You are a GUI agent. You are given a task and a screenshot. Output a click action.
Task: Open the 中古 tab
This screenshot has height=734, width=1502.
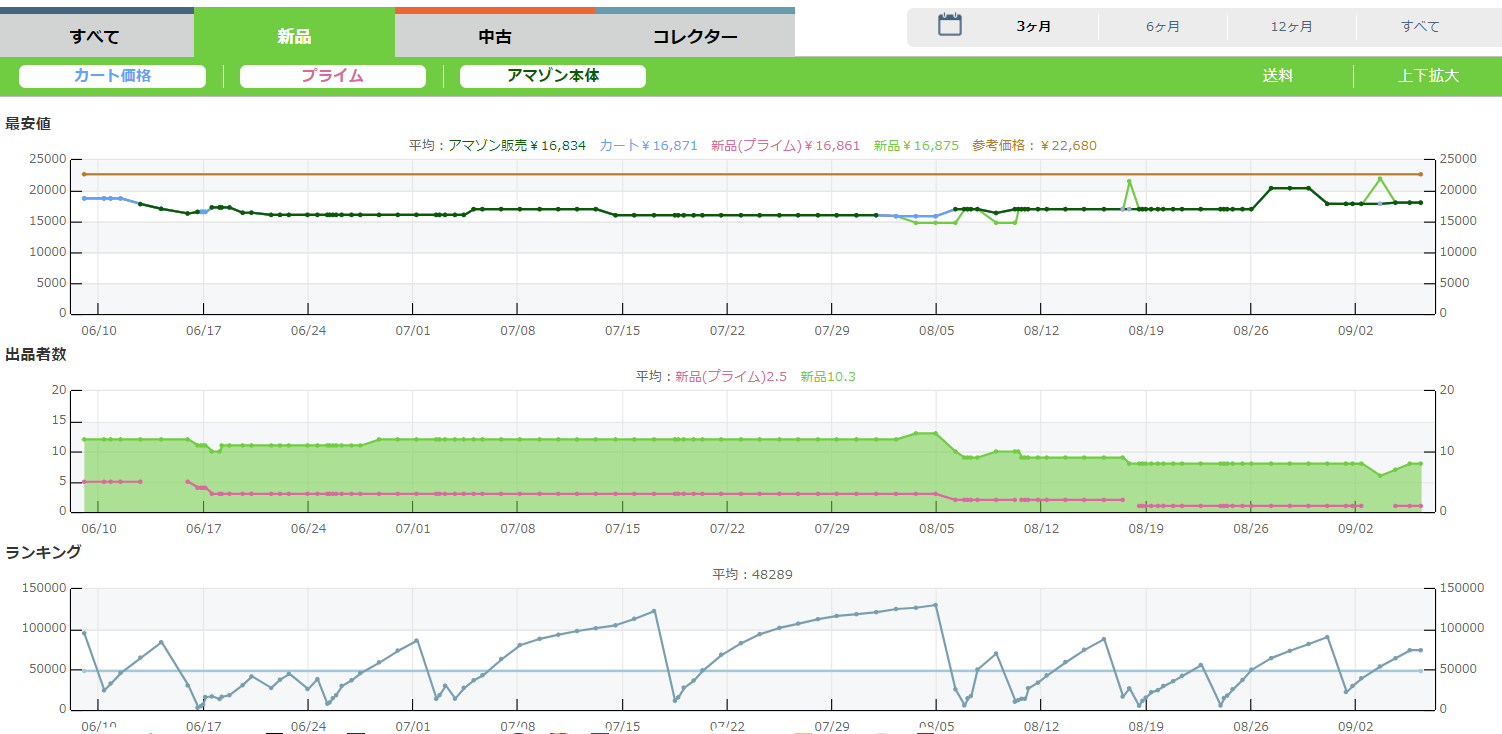(495, 37)
